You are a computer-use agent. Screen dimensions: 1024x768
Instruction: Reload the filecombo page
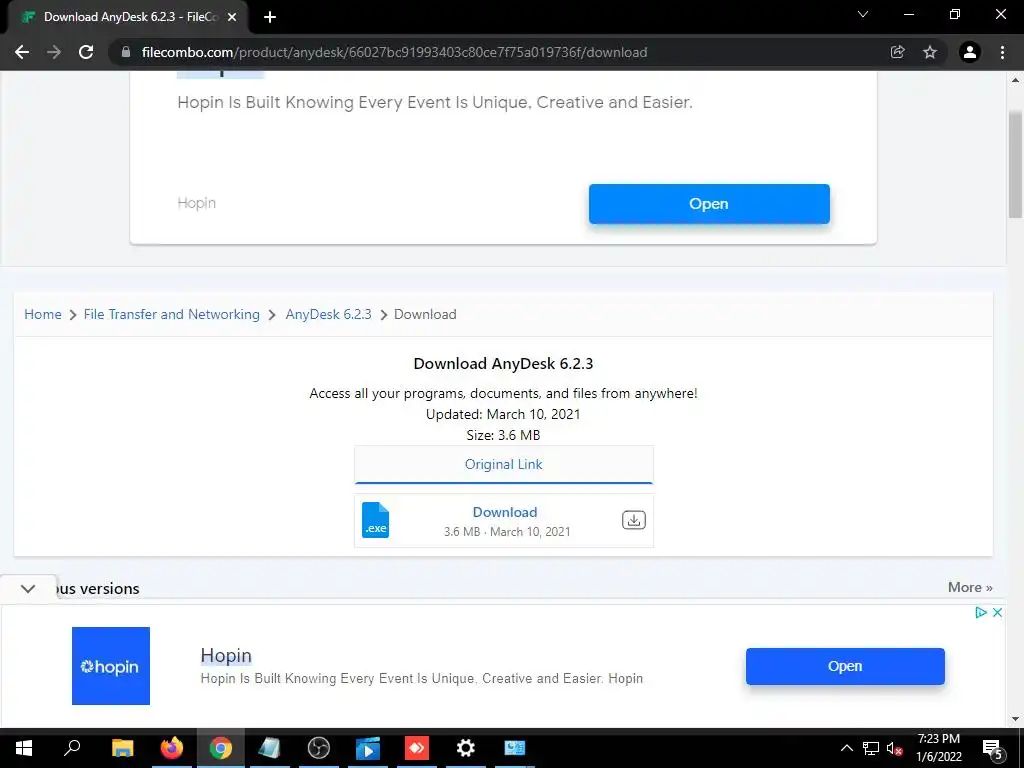tap(86, 52)
